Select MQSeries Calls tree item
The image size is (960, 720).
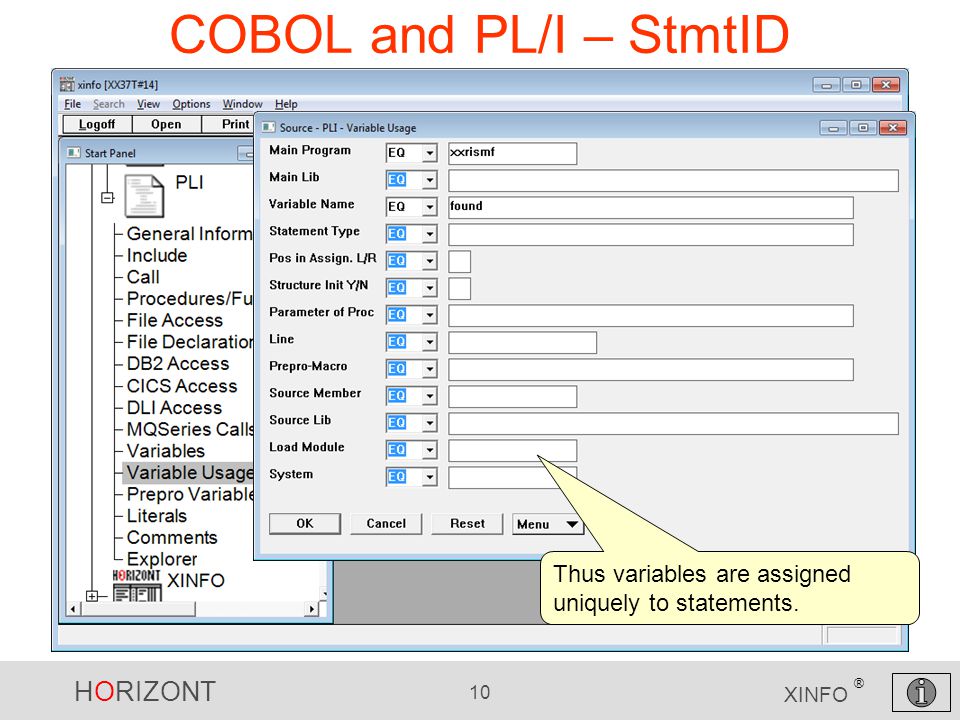click(x=189, y=429)
